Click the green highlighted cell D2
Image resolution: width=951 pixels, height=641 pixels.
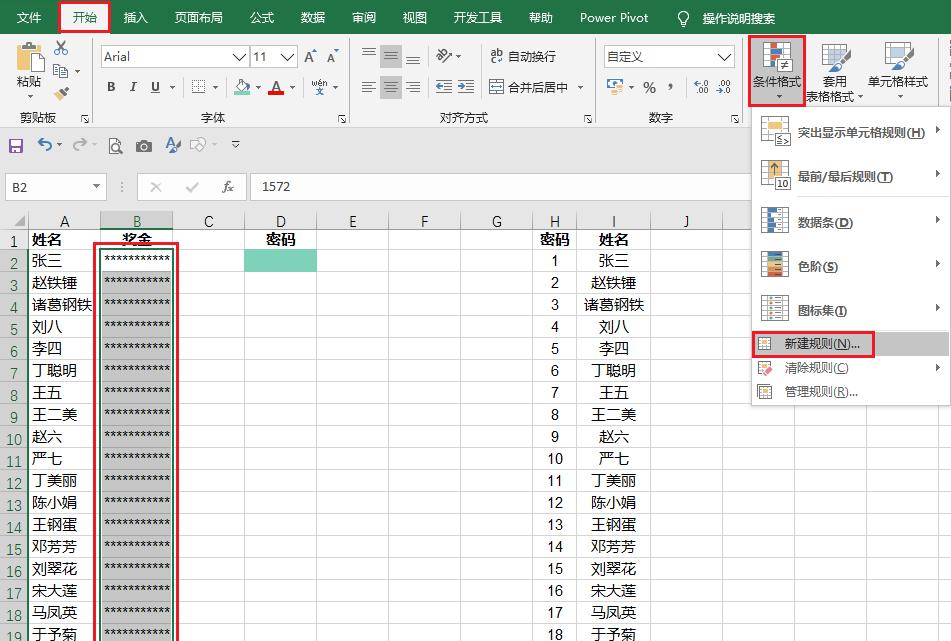[x=280, y=261]
